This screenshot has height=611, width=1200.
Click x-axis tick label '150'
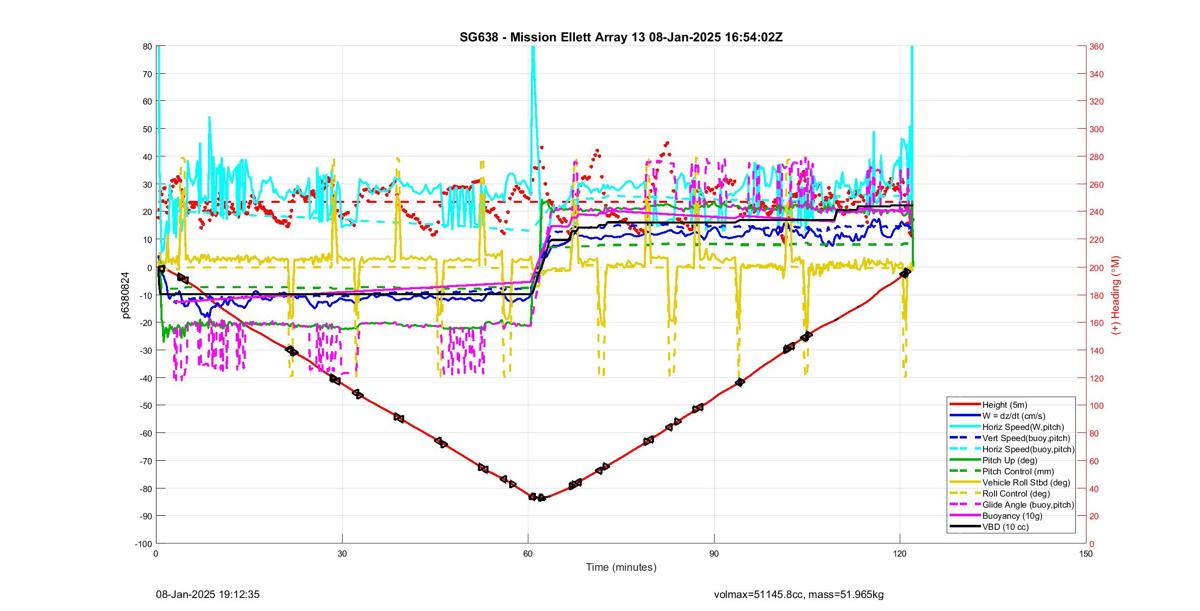click(x=1086, y=553)
